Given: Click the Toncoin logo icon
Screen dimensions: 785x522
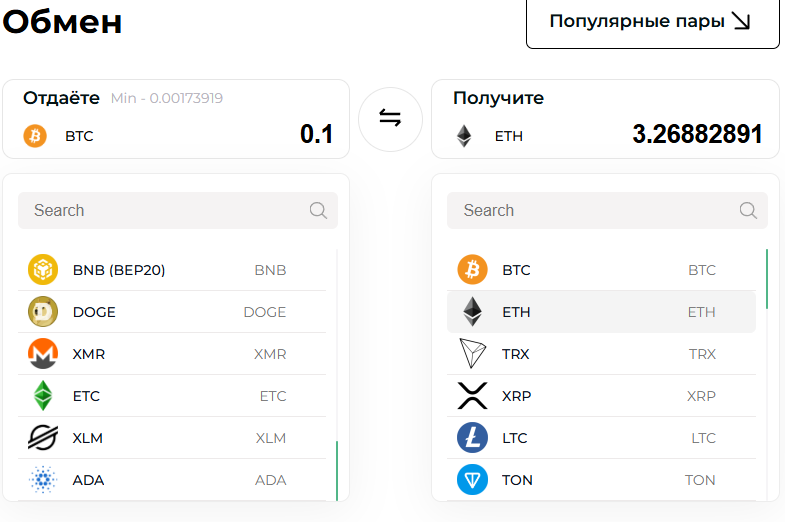Looking at the screenshot, I should click(472, 480).
